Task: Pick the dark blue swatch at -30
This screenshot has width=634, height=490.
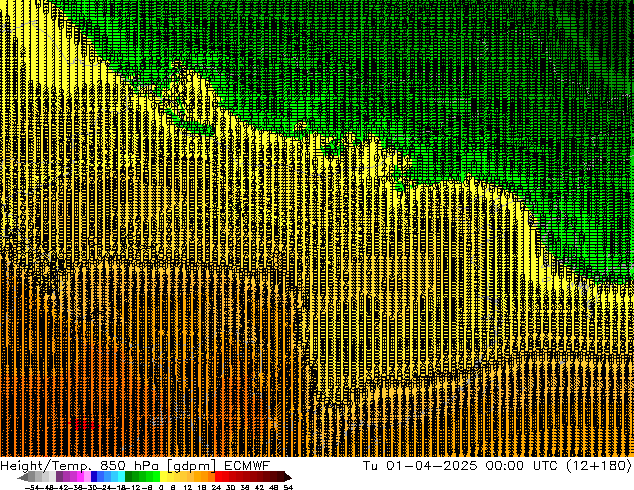Action: pyautogui.click(x=94, y=476)
